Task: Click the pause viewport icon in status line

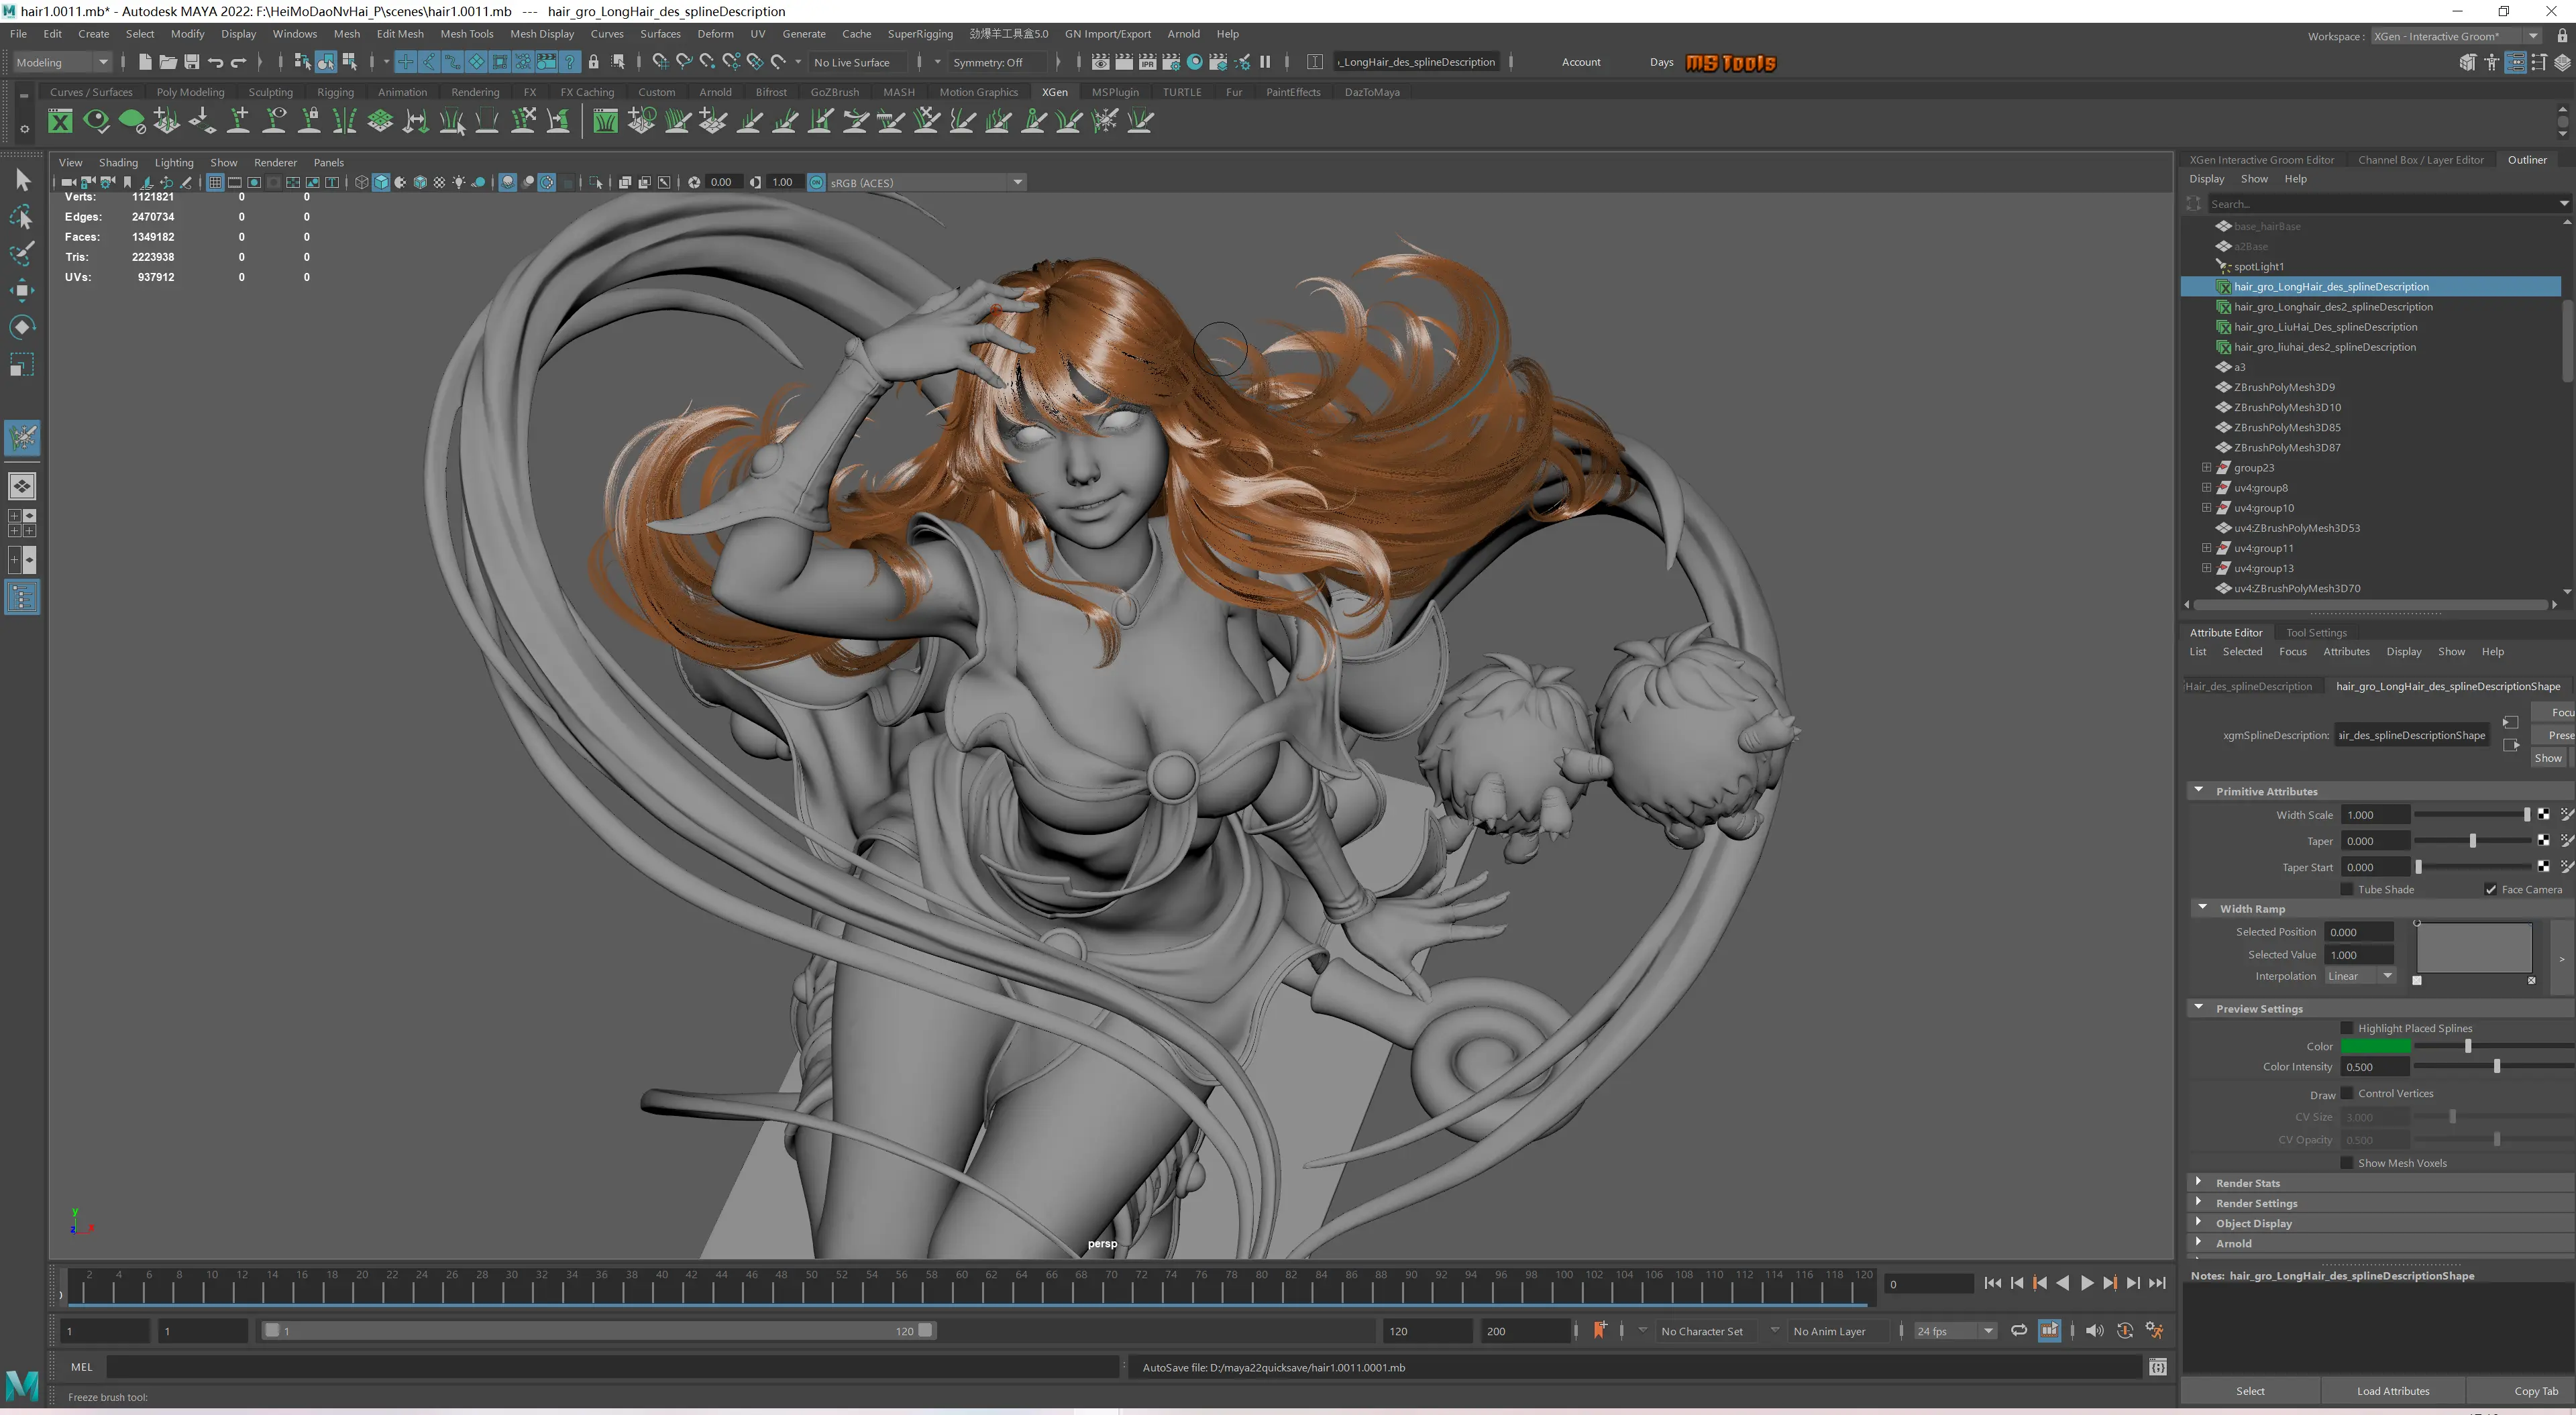Action: (x=1265, y=62)
